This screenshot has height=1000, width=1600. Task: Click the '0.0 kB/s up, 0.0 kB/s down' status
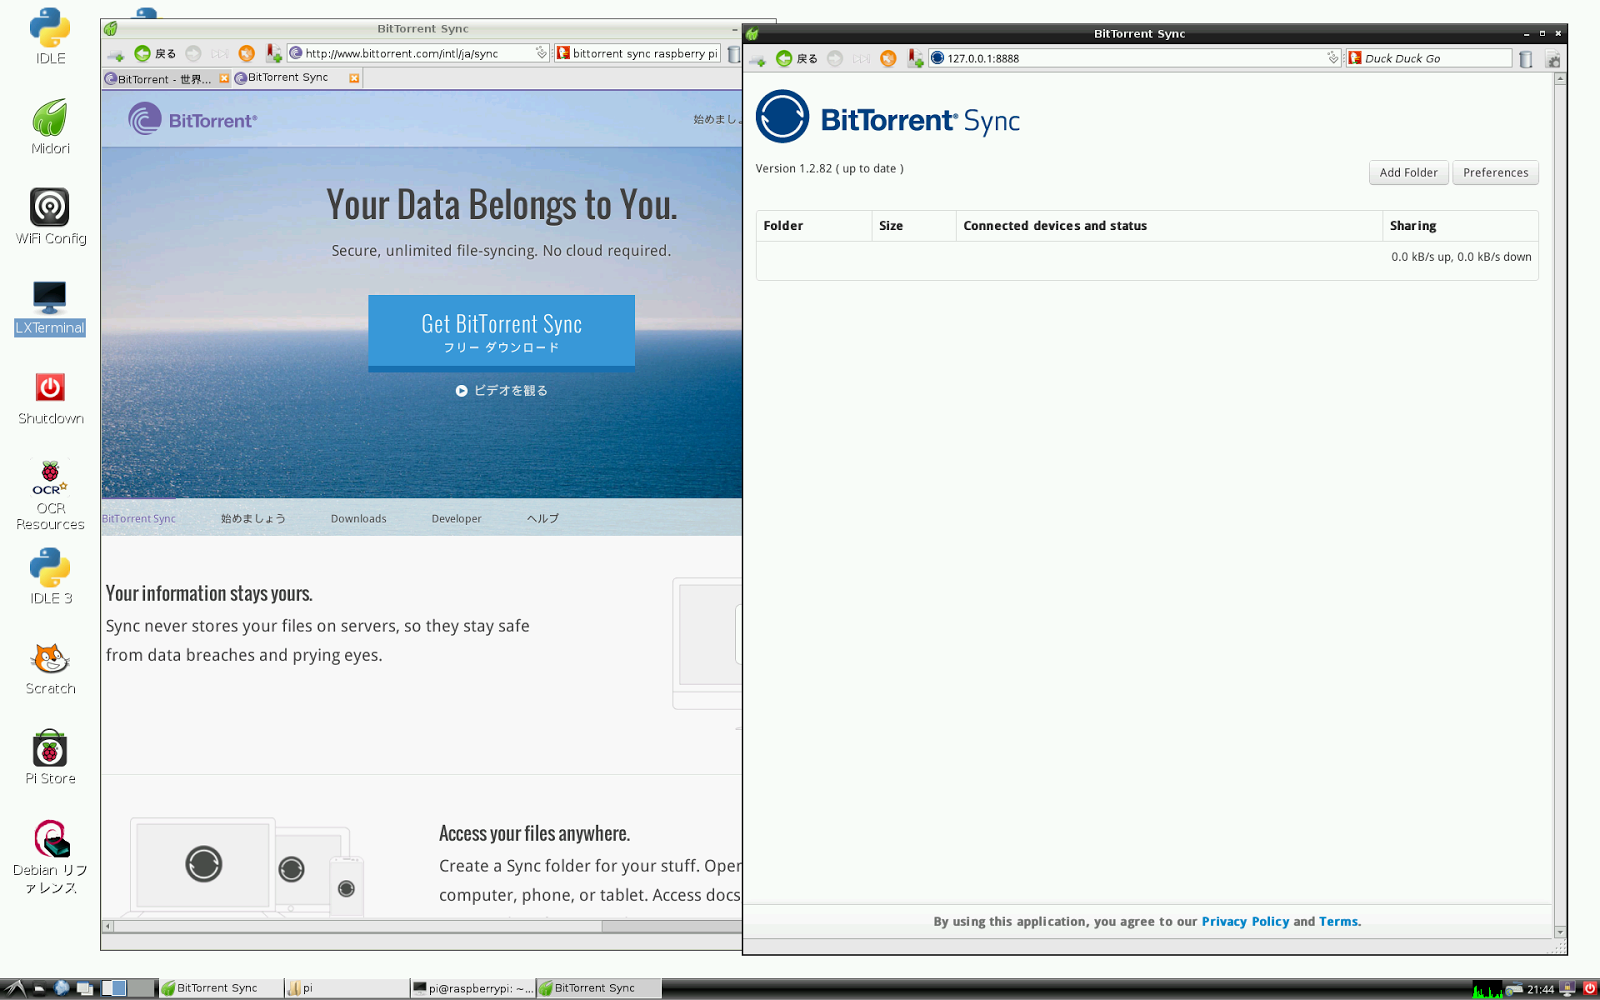point(1461,257)
